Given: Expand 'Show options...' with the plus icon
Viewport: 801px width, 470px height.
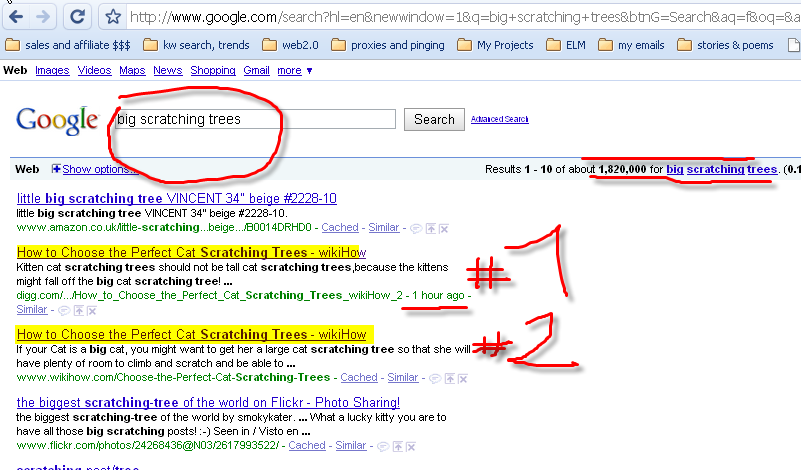Looking at the screenshot, I should [x=56, y=169].
